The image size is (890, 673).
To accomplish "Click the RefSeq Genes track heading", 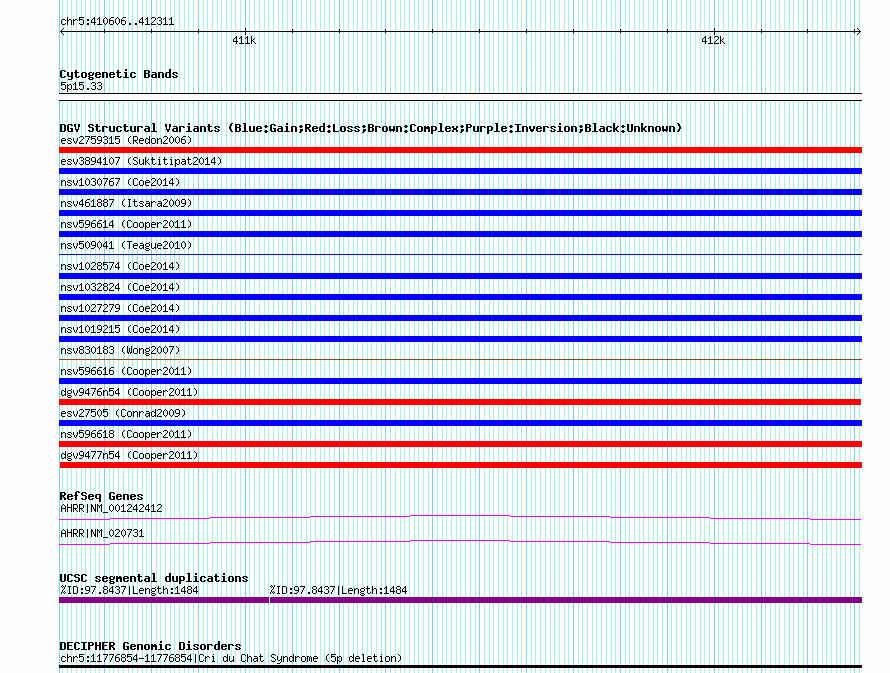I will [x=102, y=496].
